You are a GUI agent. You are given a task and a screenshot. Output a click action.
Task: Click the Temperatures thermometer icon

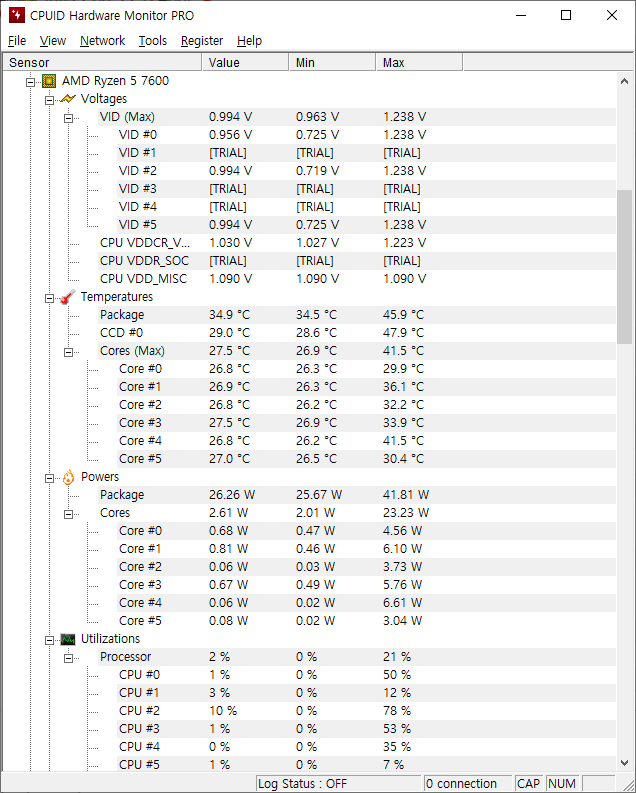coord(68,297)
